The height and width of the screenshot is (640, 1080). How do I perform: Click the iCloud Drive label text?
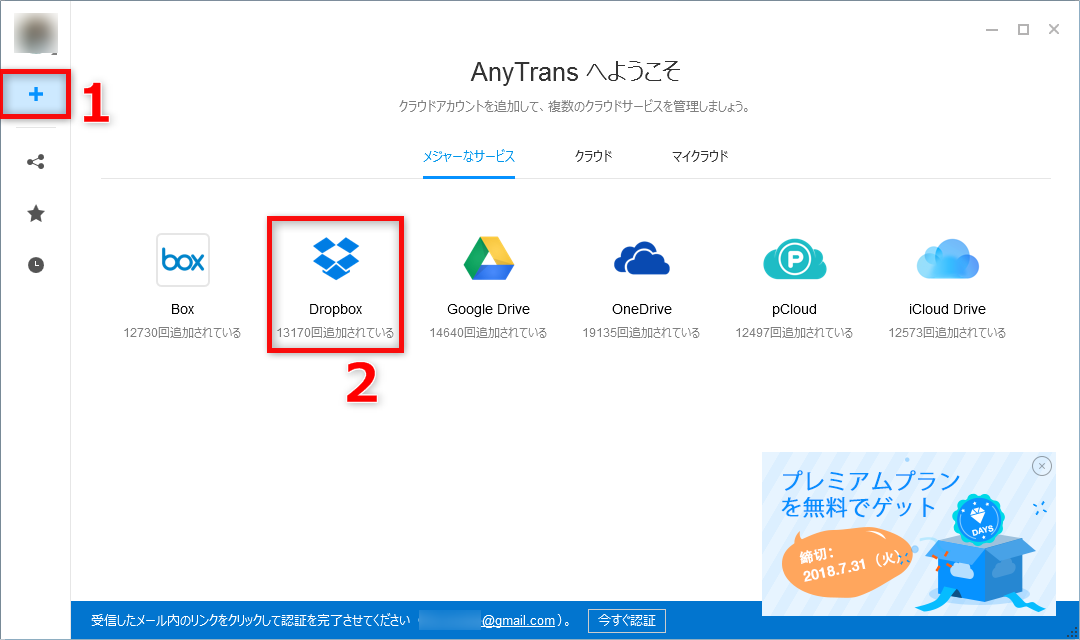[947, 309]
